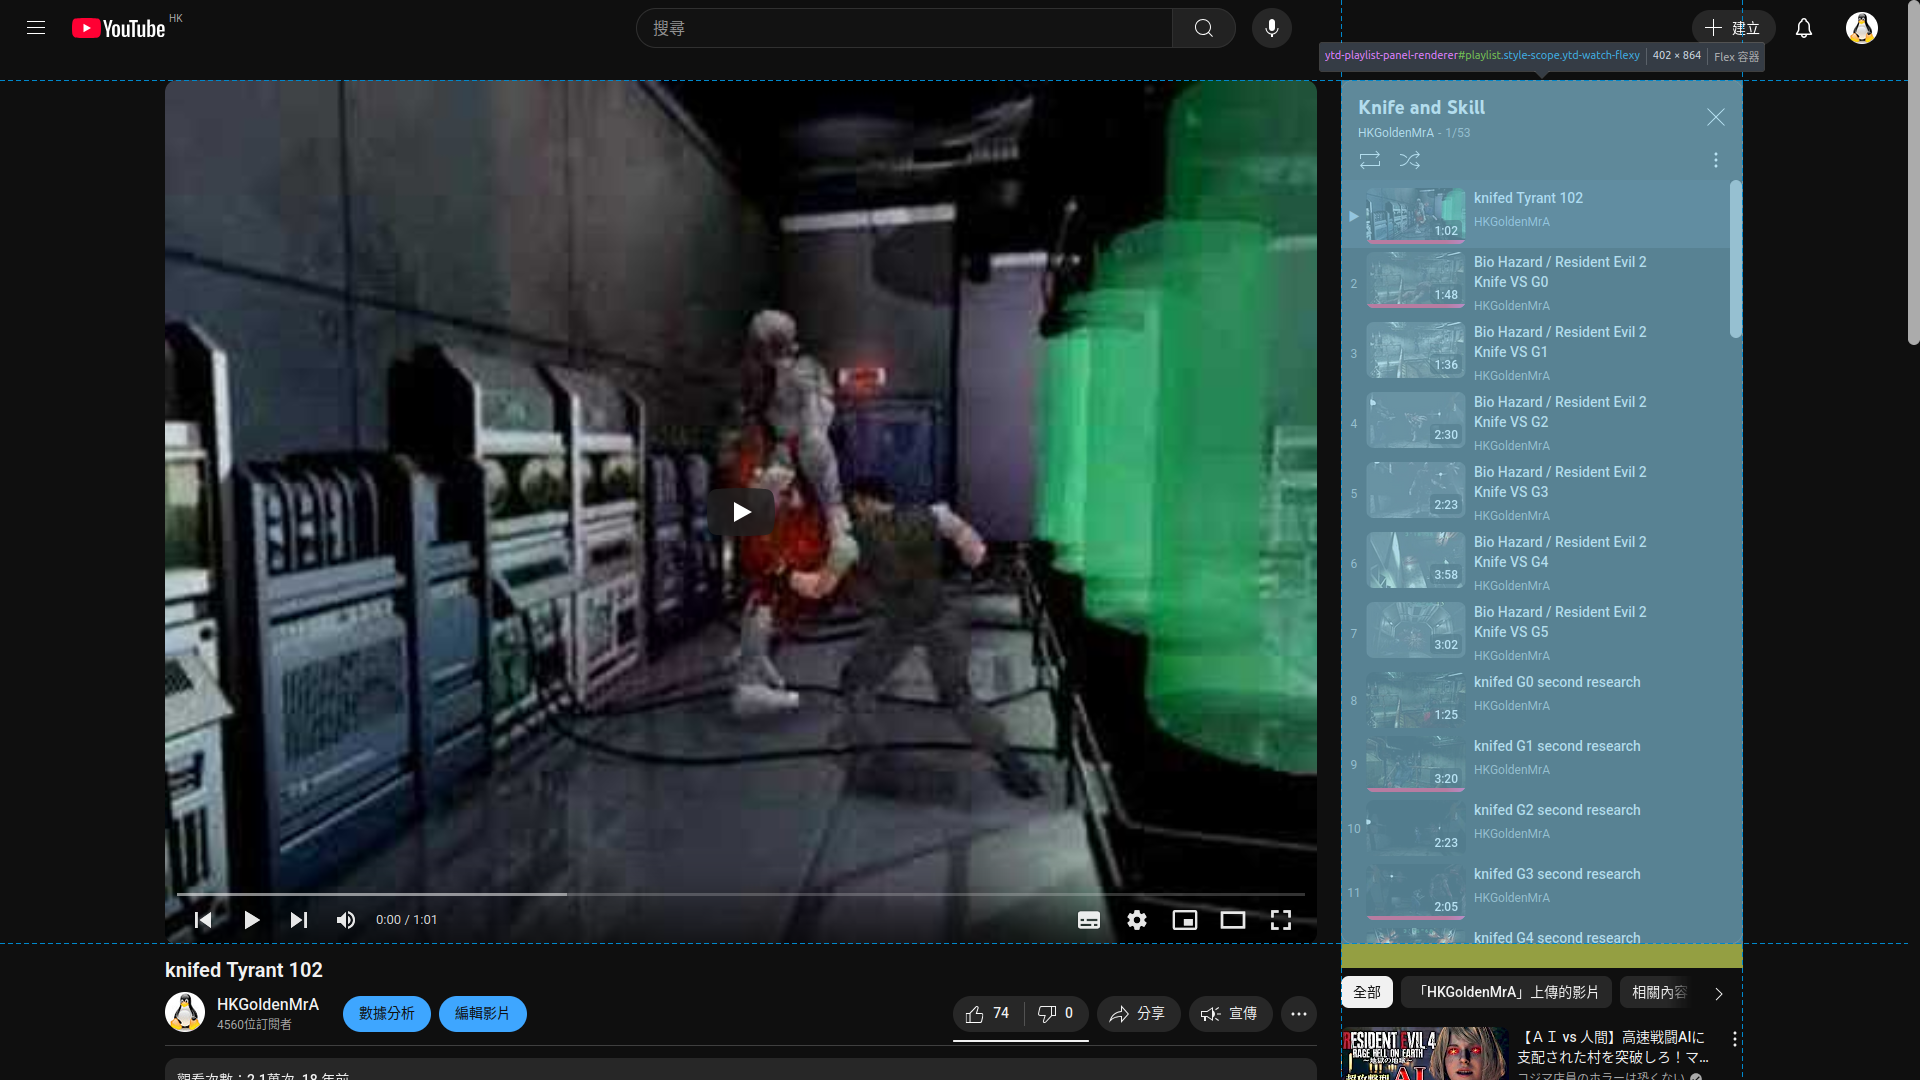Open 數據分析 analytics button
This screenshot has width=1920, height=1080.
point(387,1013)
